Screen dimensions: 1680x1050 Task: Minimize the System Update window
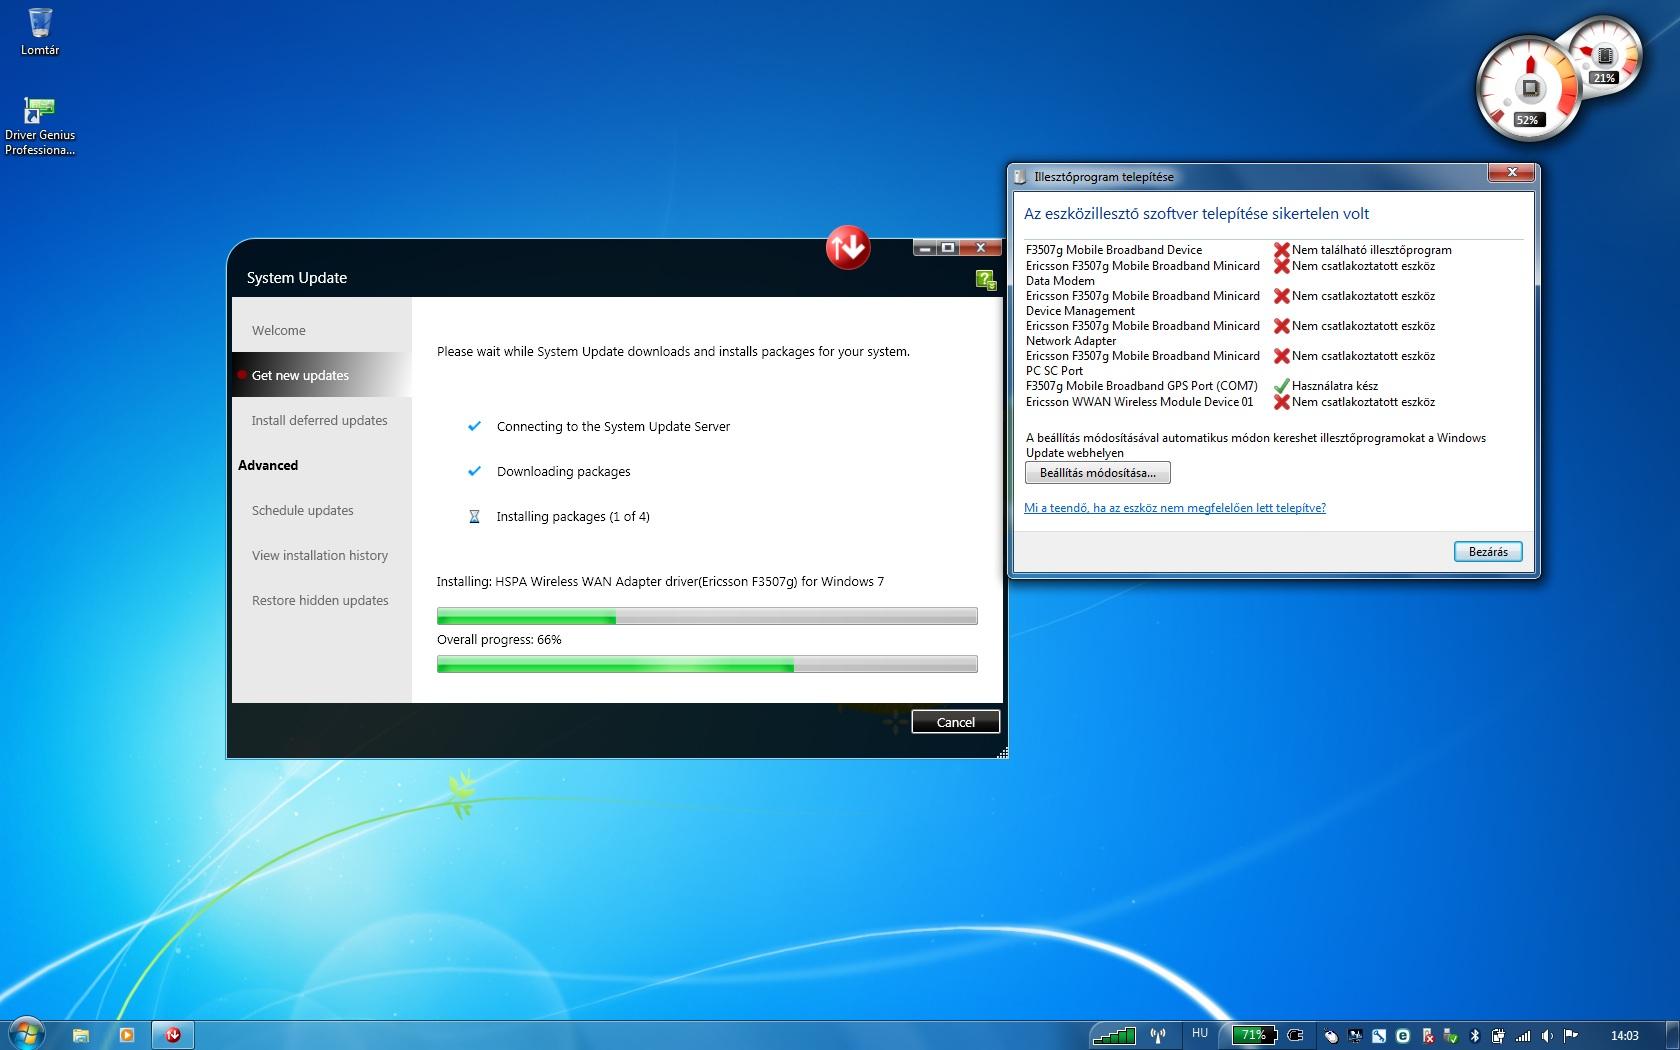pyautogui.click(x=925, y=248)
